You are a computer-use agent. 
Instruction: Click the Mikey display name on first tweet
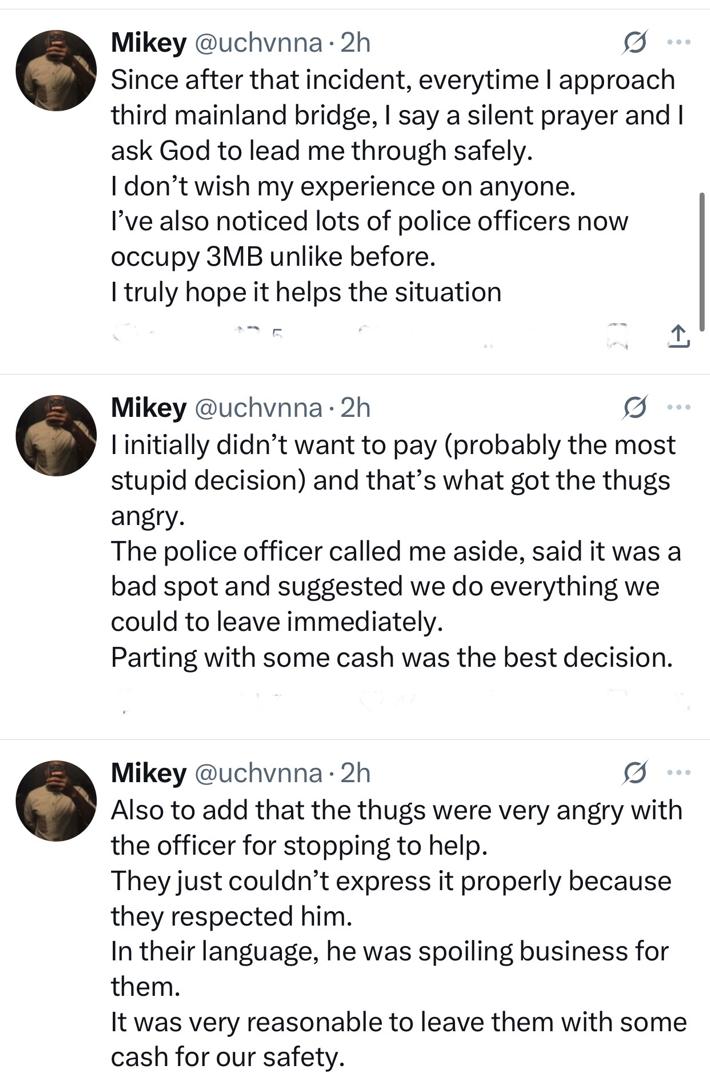[148, 43]
